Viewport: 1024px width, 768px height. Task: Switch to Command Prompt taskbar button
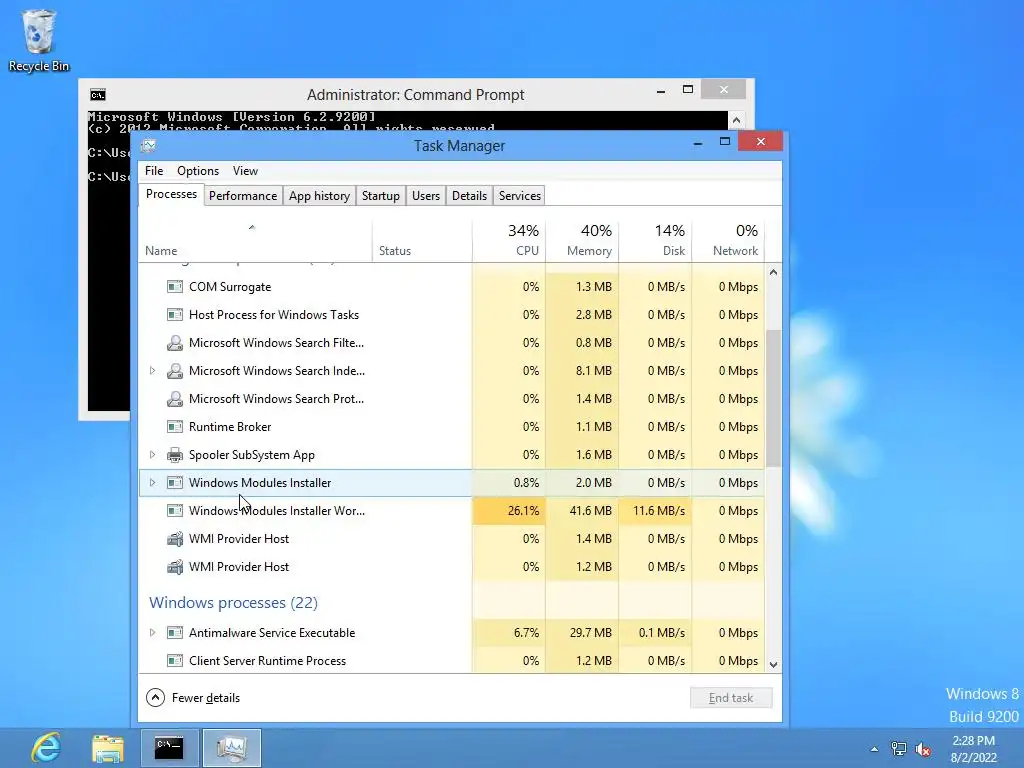[168, 748]
